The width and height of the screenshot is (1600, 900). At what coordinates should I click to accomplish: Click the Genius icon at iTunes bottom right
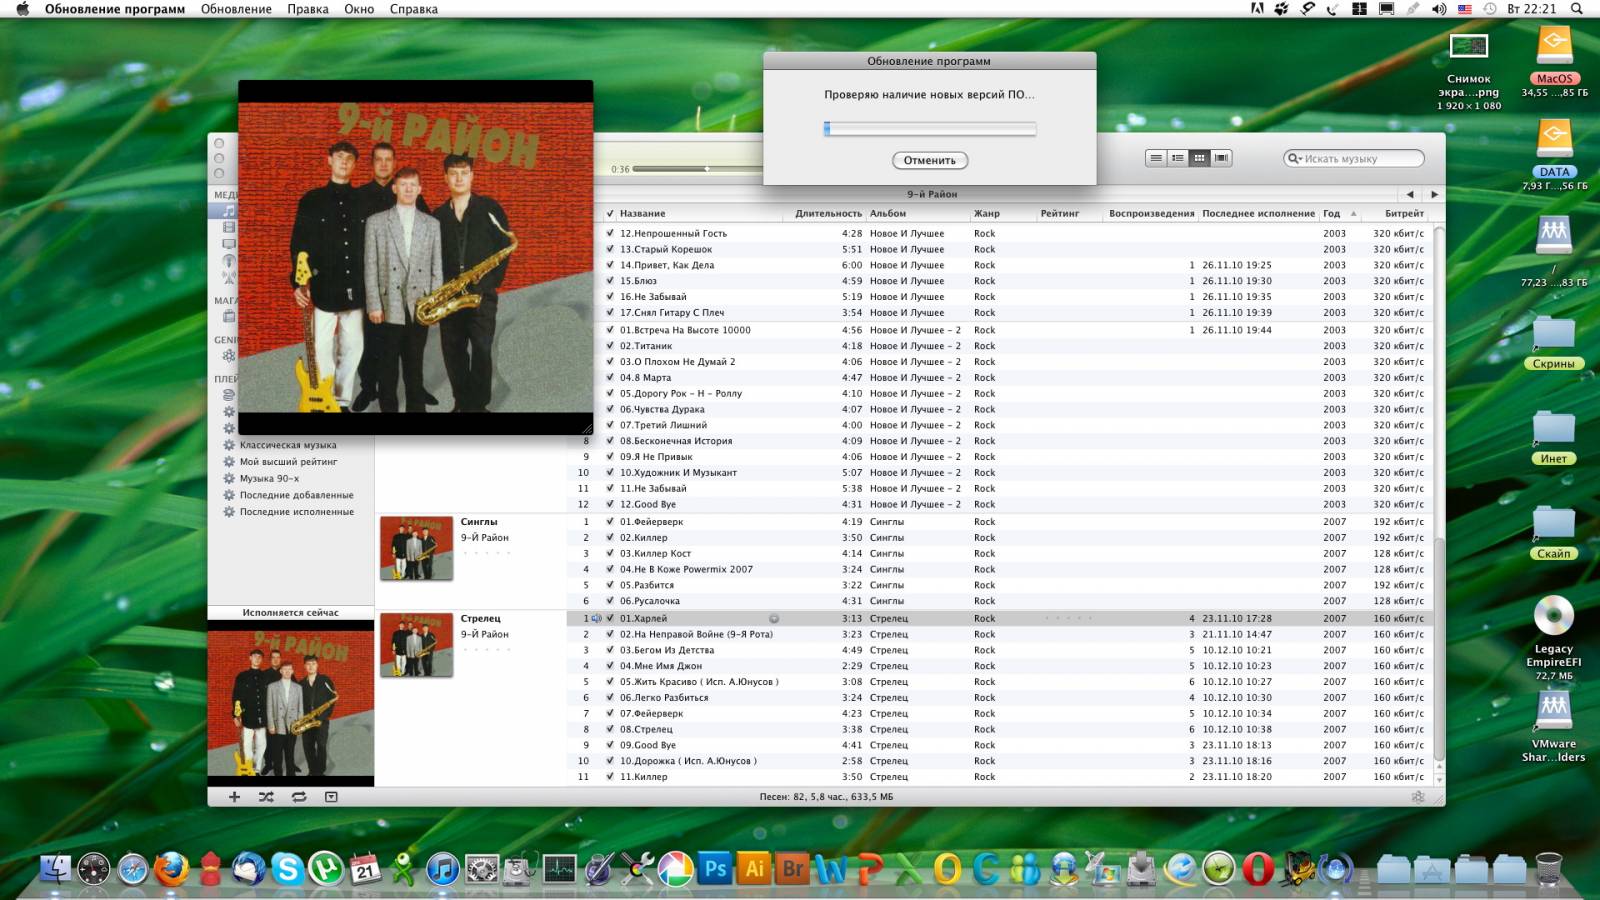click(1418, 797)
